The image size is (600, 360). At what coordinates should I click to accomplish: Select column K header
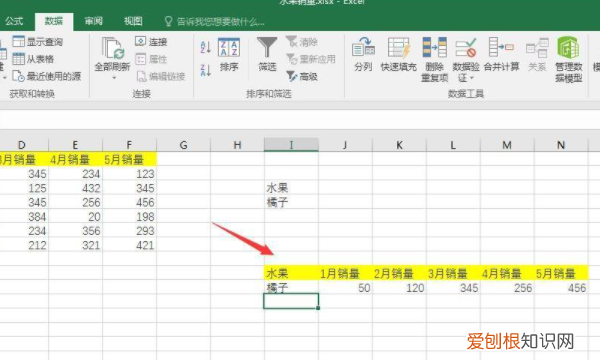coord(399,145)
